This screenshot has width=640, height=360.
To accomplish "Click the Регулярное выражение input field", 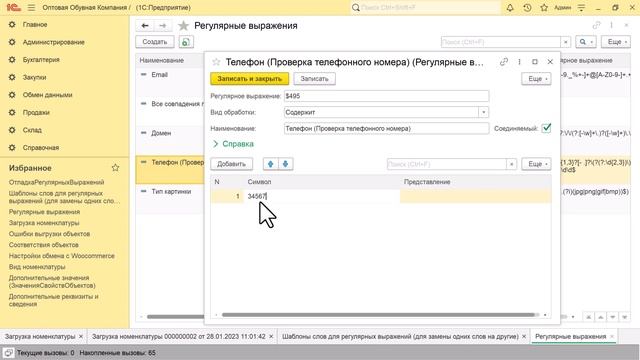I will [386, 96].
